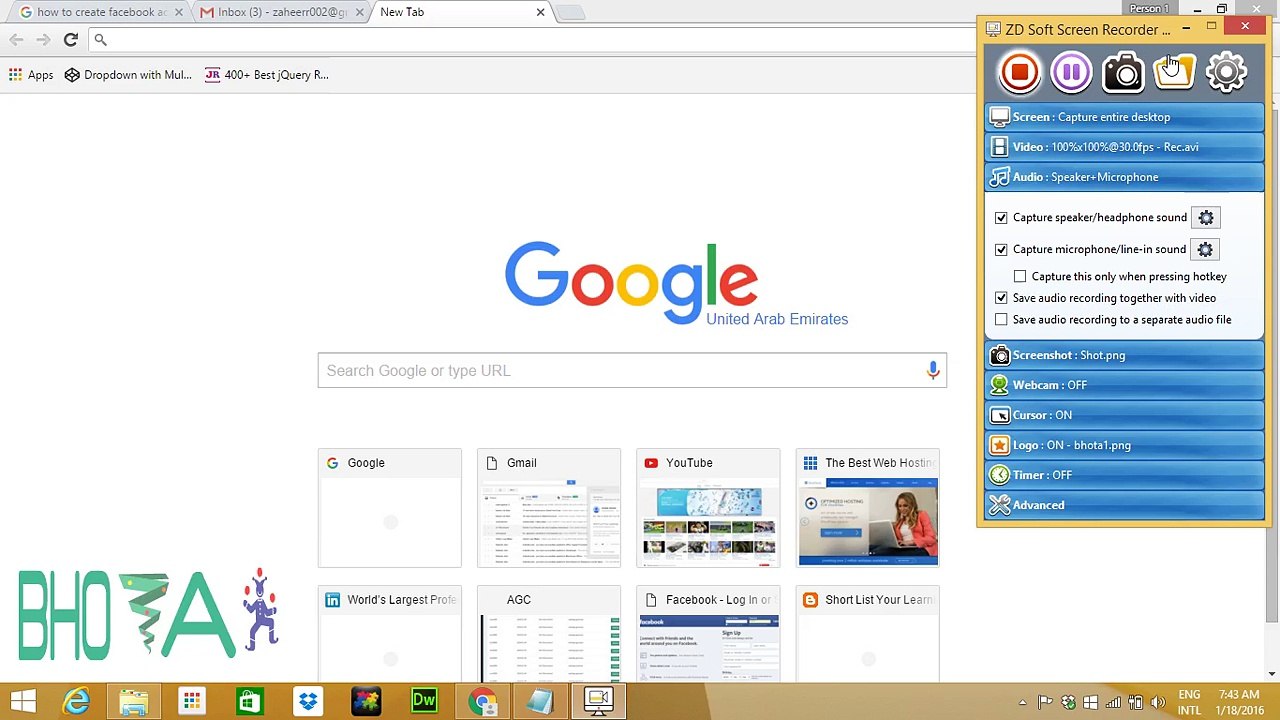Open the '400+ Best jQuery R...' bookmark
This screenshot has width=1280, height=720.
tap(266, 75)
